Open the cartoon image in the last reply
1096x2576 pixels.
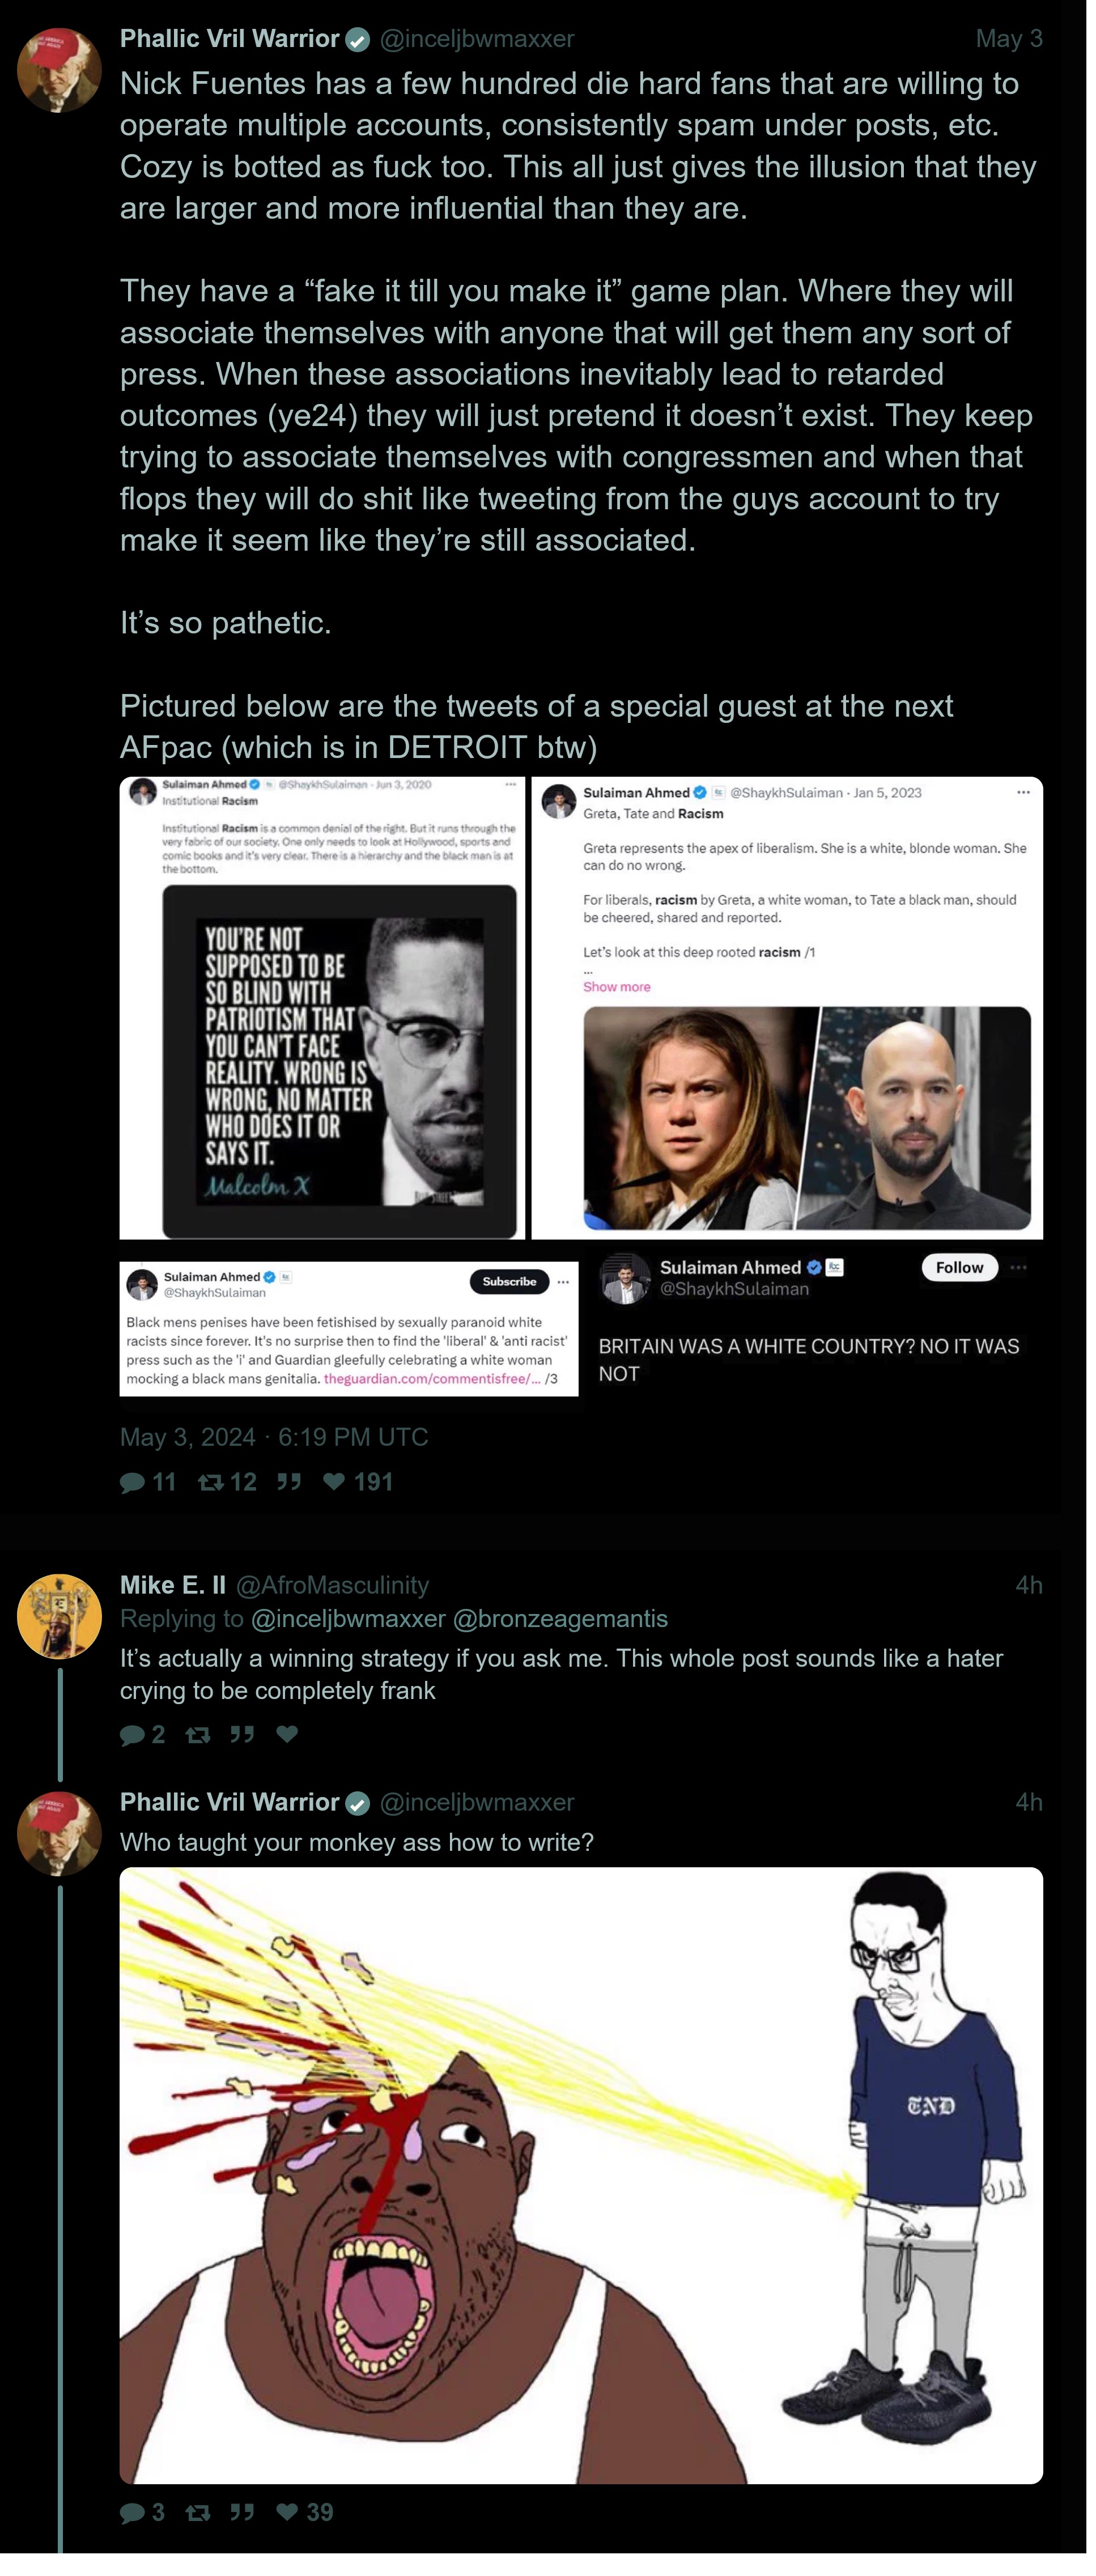(x=581, y=2176)
